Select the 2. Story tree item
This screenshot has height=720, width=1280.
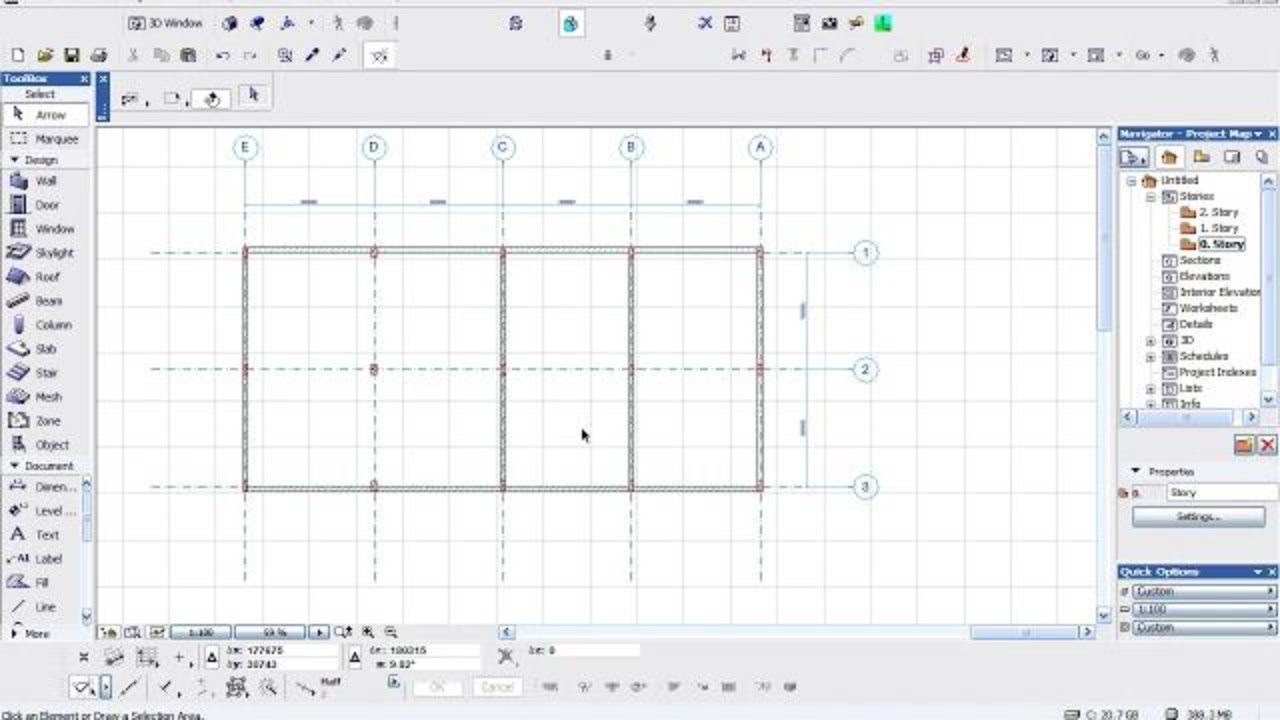pos(1209,213)
